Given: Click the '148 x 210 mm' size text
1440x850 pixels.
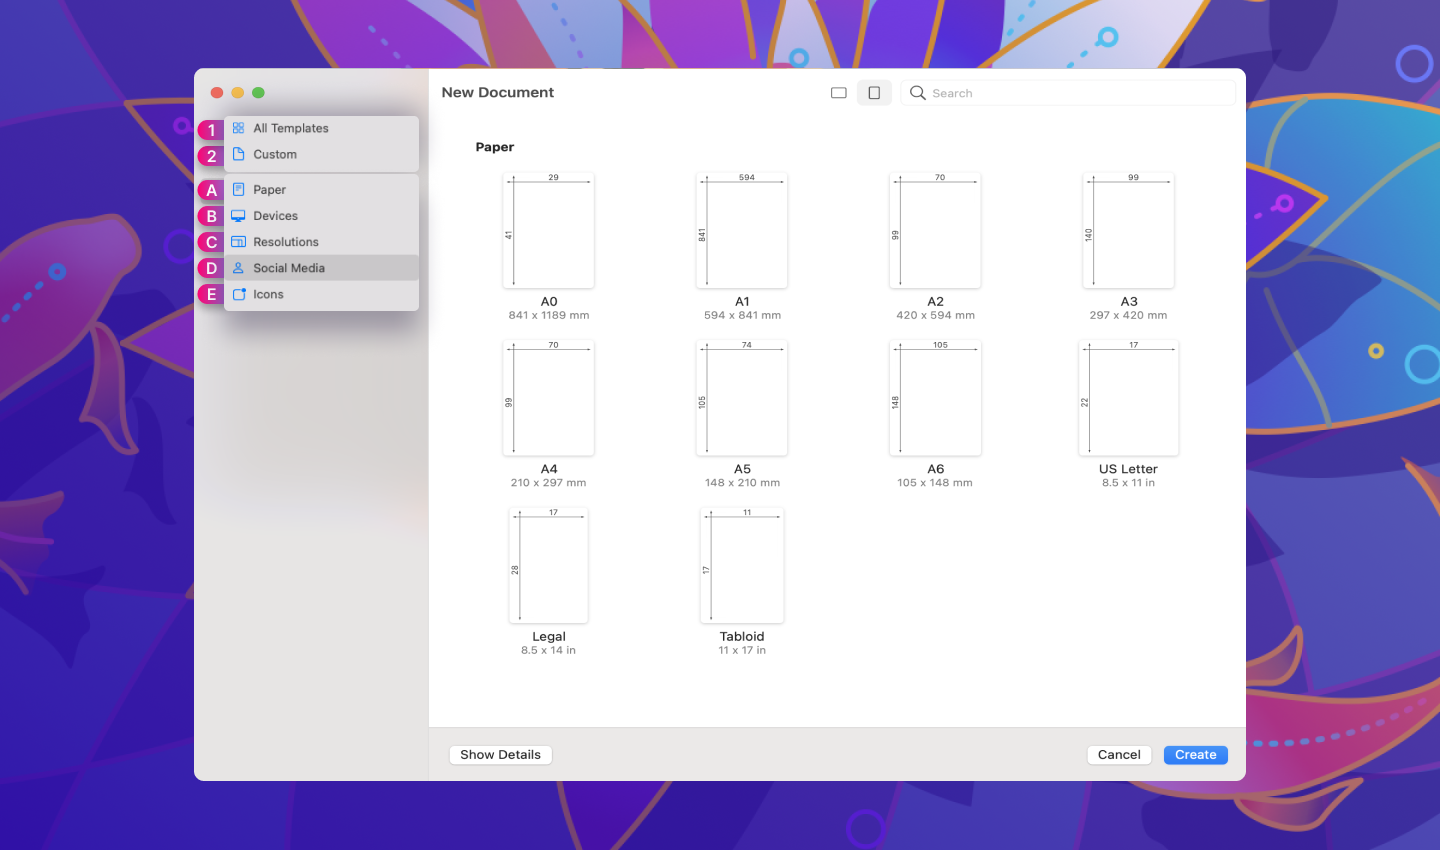Looking at the screenshot, I should pos(742,483).
